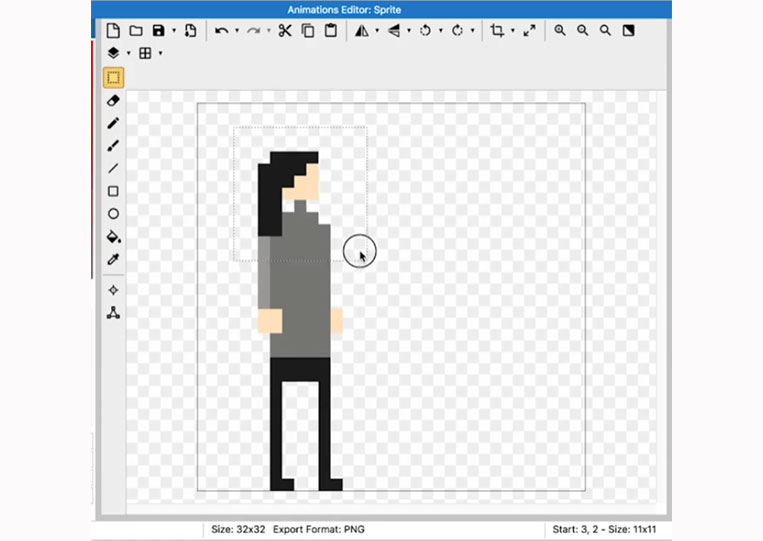763x541 pixels.
Task: Rotate the sprite counter-clockwise
Action: (425, 31)
